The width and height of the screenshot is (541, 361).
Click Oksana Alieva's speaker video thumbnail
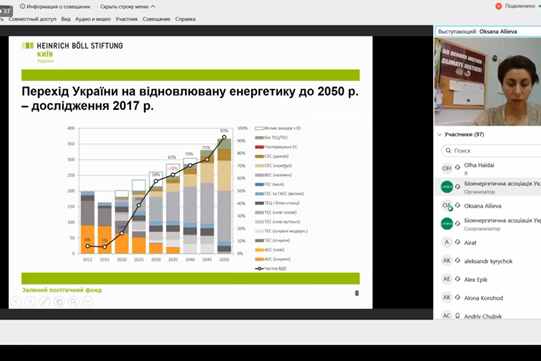tap(488, 81)
